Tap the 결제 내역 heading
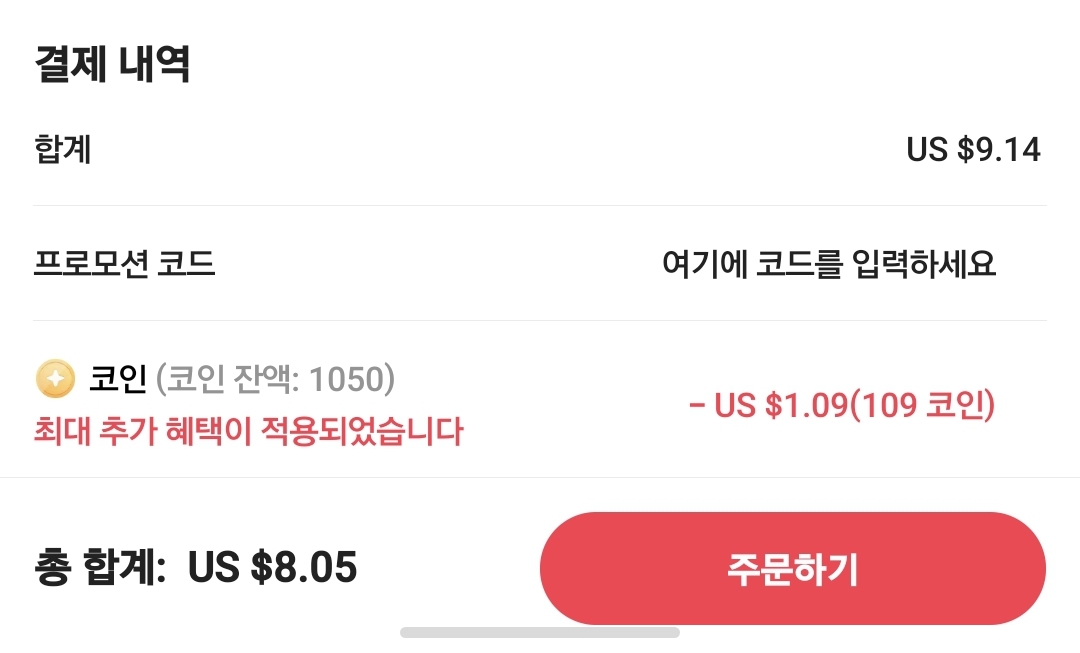 112,64
